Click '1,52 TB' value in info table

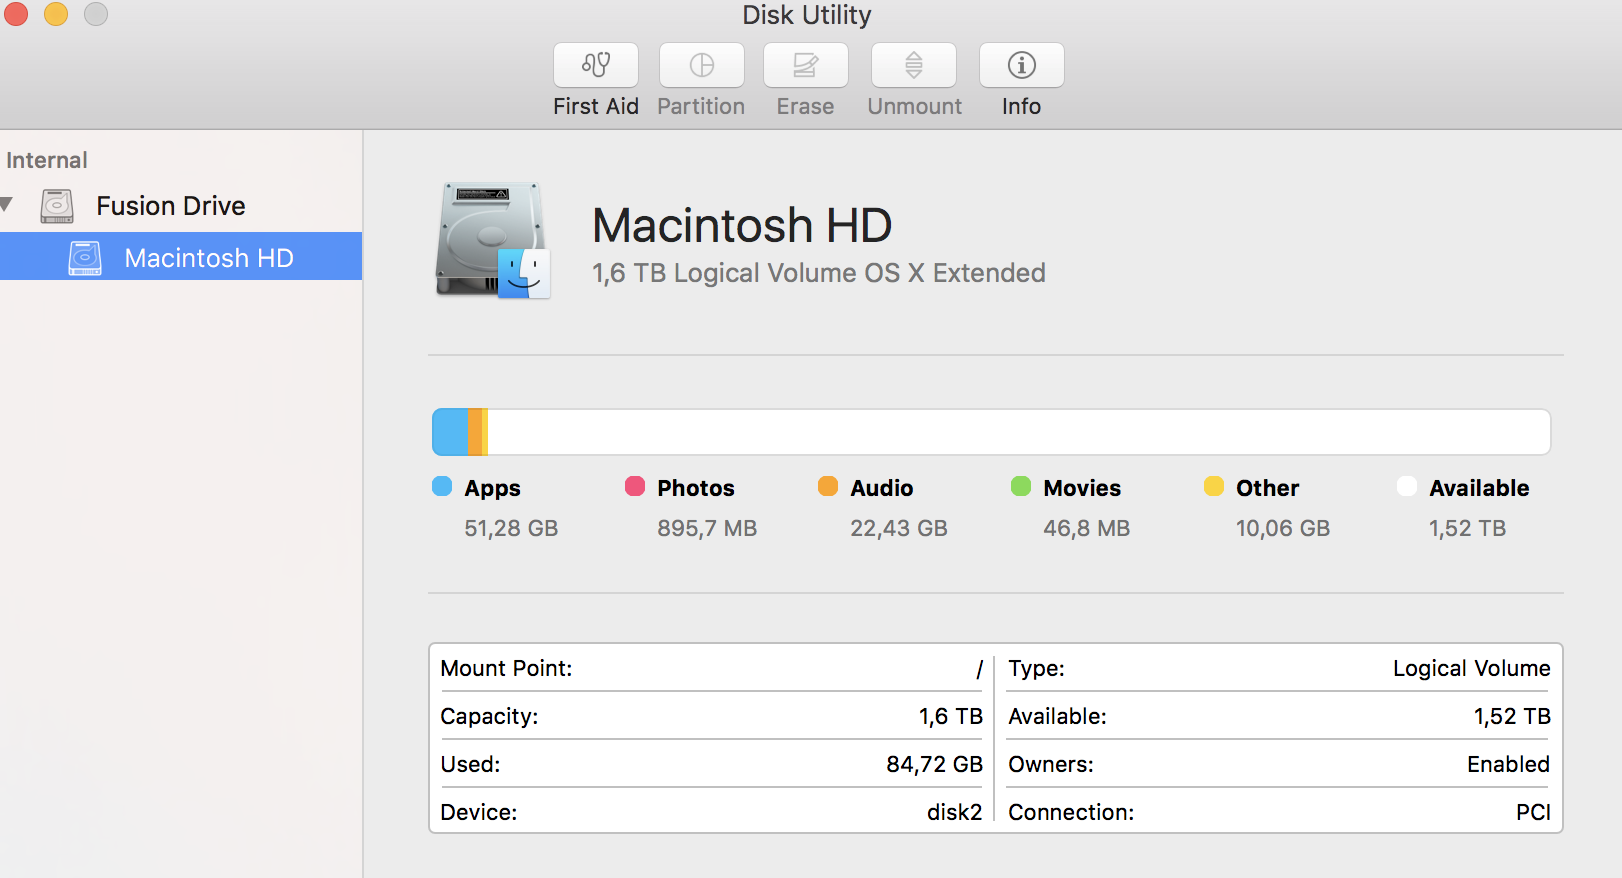coord(1512,716)
